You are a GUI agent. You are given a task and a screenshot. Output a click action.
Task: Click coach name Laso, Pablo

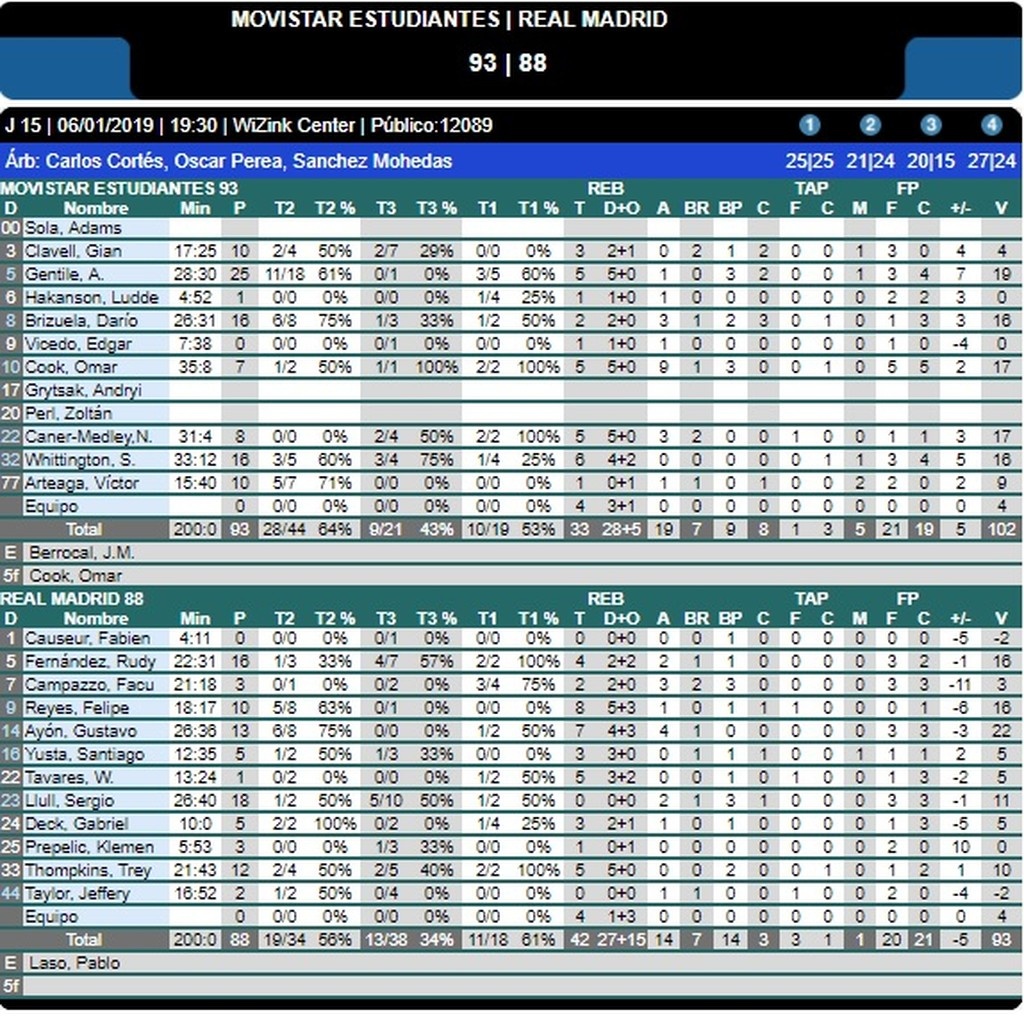tap(74, 963)
